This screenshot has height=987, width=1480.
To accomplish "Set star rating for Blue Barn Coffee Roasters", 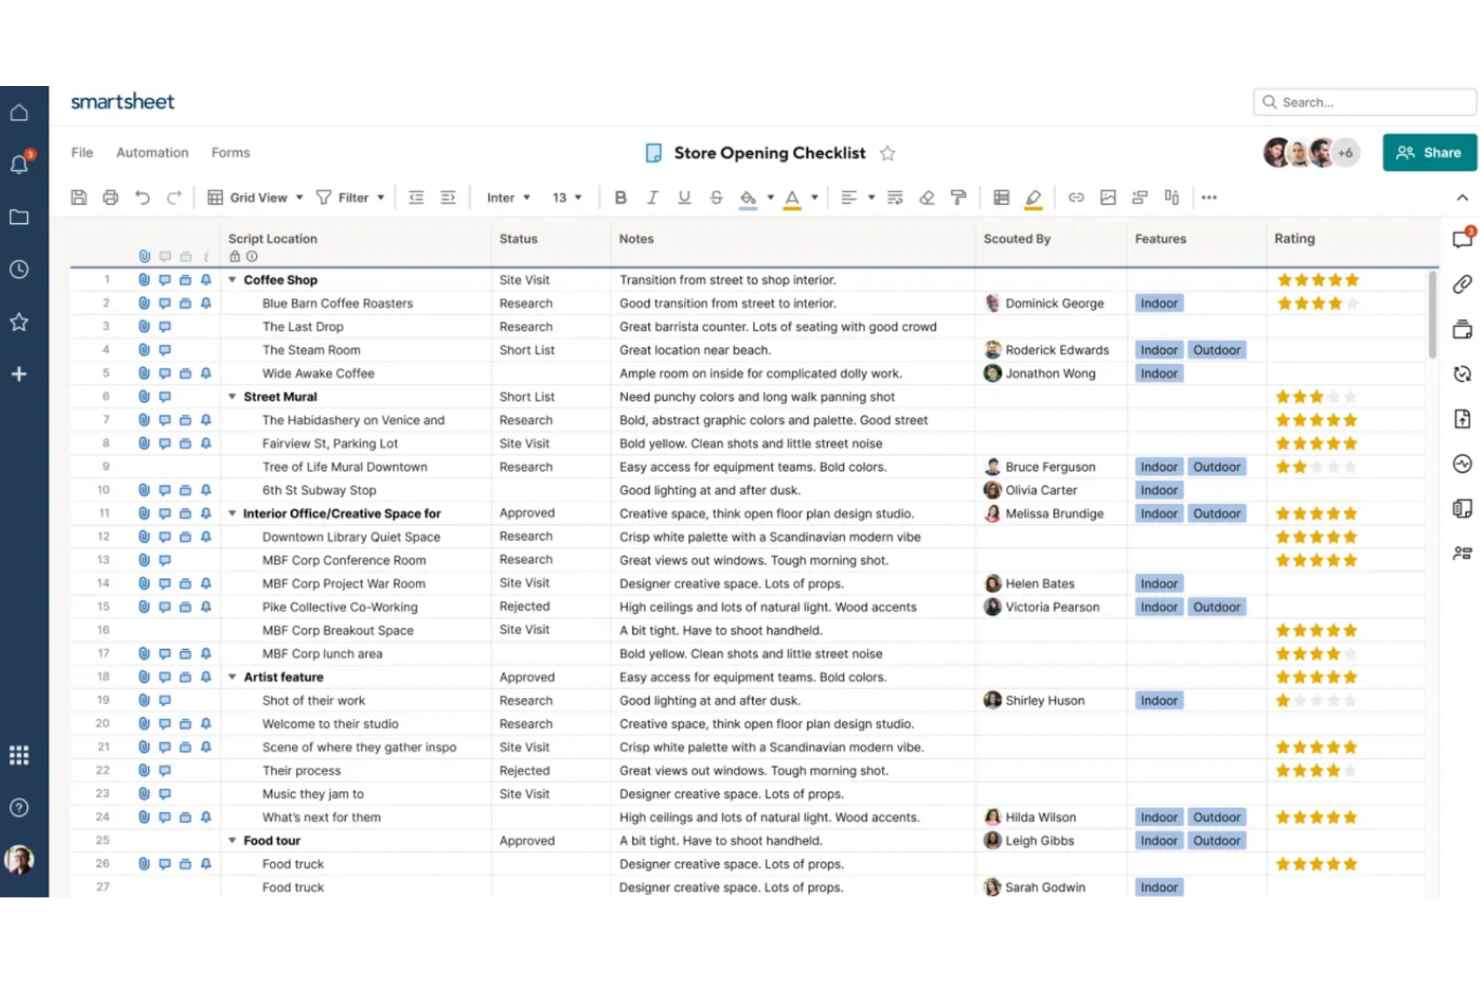I will click(1317, 303).
